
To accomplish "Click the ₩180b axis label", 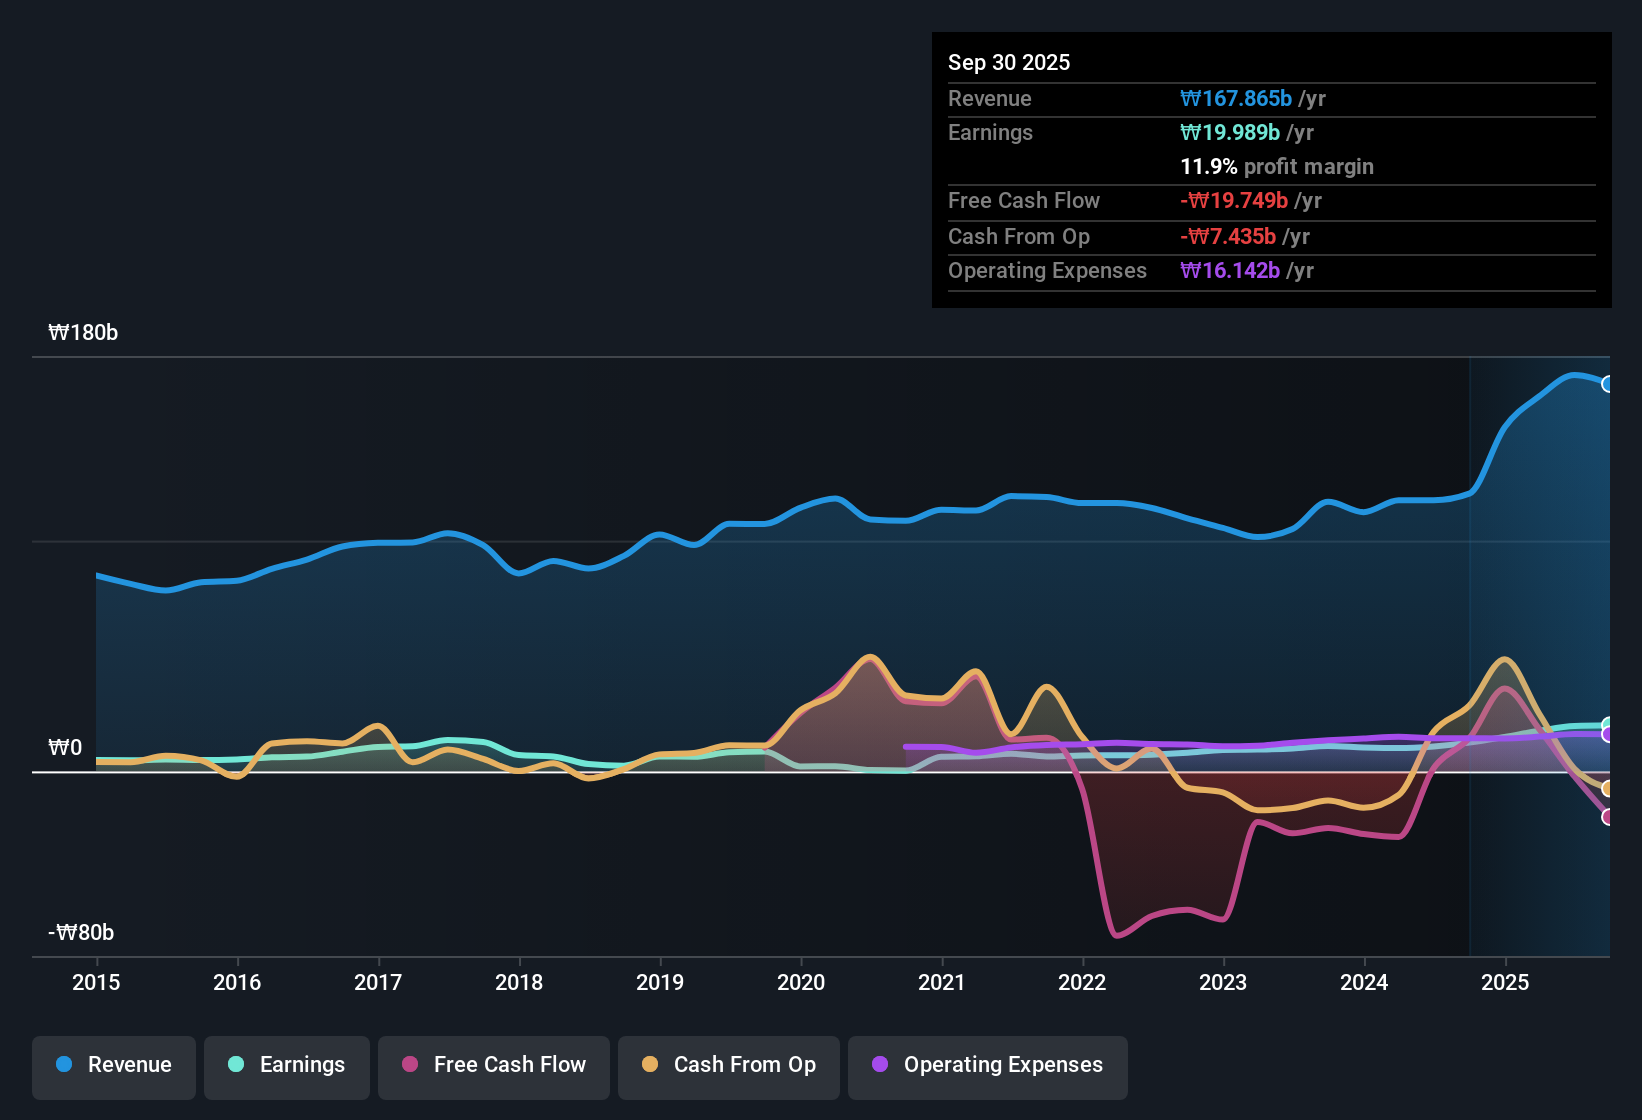I will tap(84, 333).
